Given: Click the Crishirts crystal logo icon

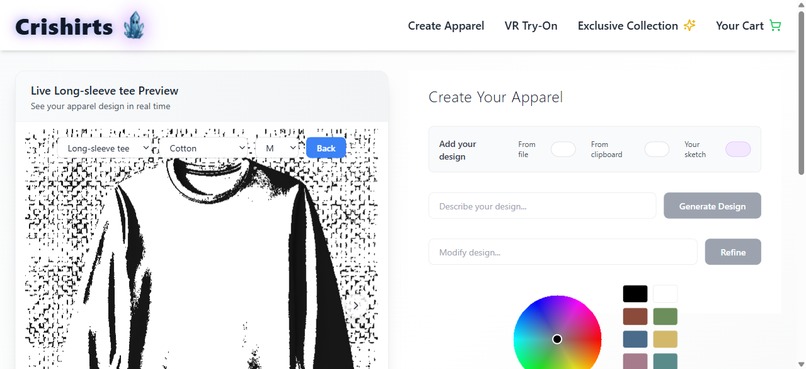Looking at the screenshot, I should point(134,25).
